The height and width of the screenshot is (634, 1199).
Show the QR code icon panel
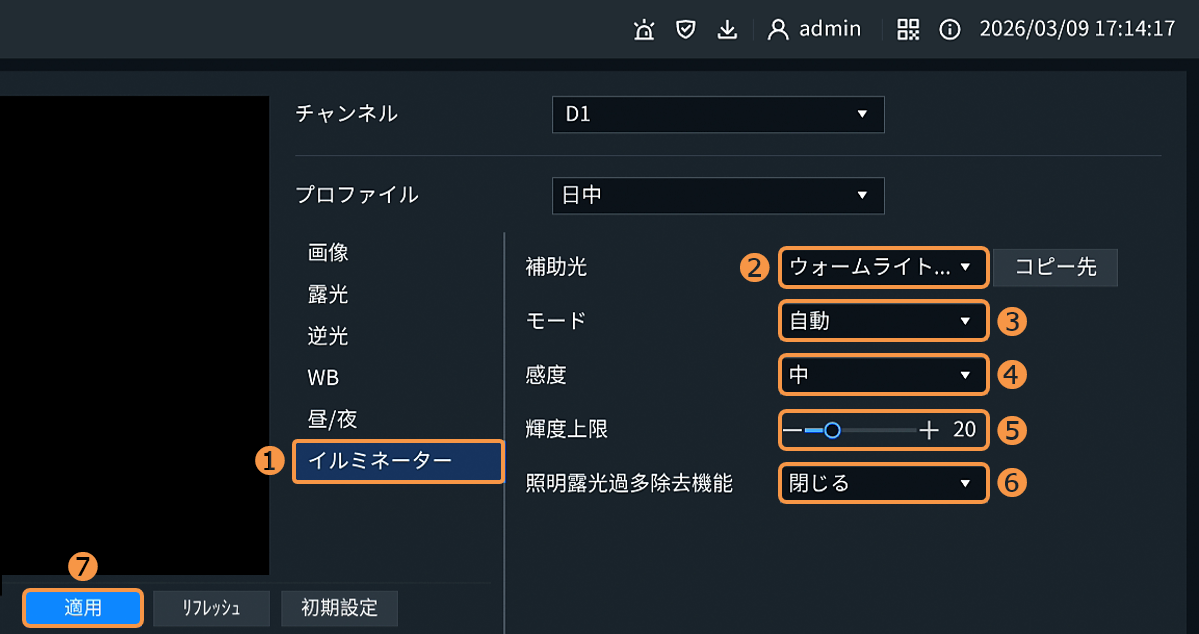point(908,30)
